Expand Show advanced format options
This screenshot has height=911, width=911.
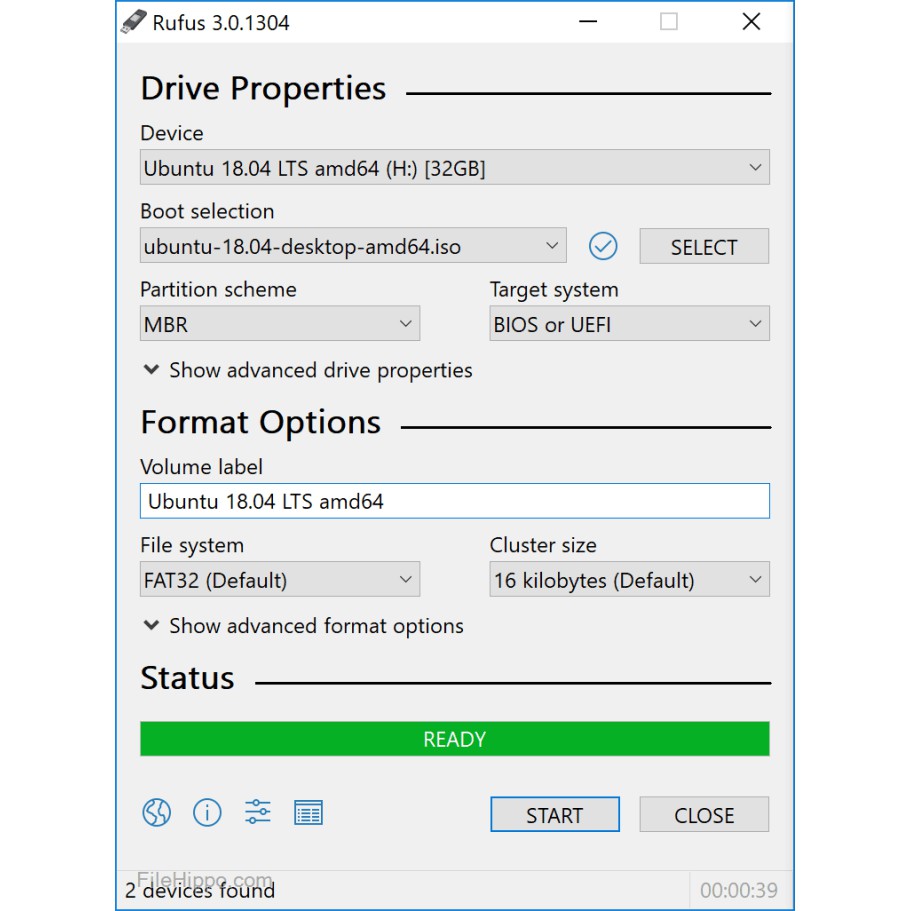303,626
